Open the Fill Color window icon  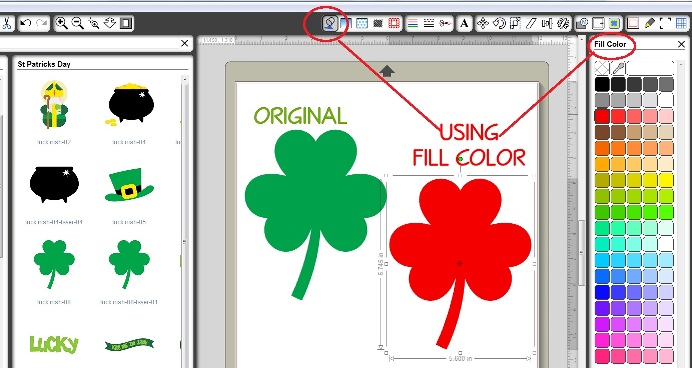pyautogui.click(x=330, y=23)
